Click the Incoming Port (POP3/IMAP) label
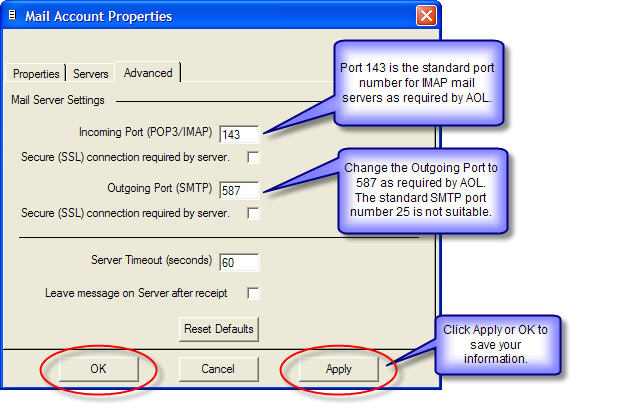624x414 pixels. click(146, 132)
